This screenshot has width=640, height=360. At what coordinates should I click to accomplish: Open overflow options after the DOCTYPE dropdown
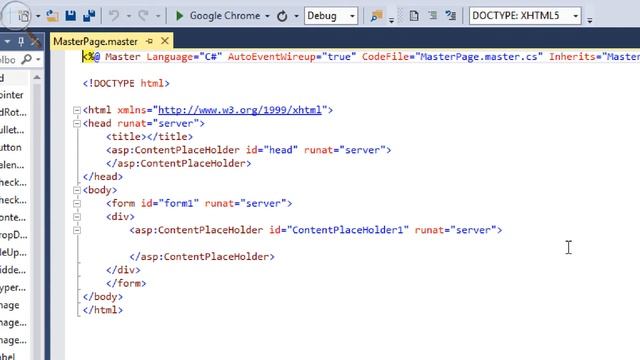[589, 20]
